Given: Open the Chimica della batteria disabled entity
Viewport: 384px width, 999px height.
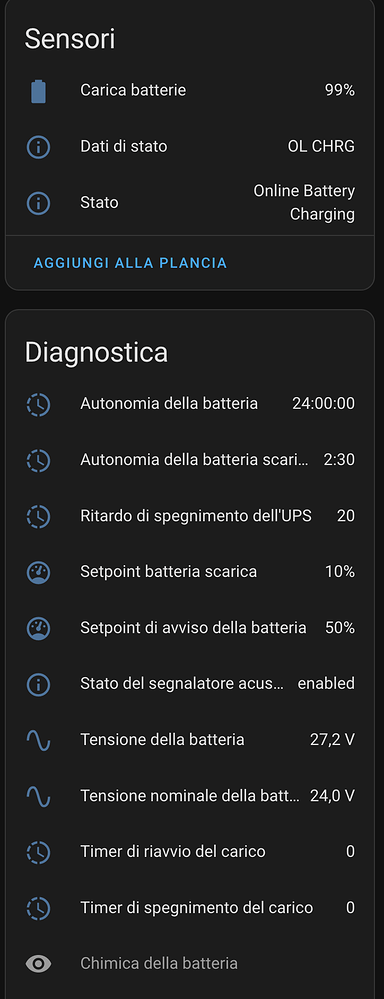Looking at the screenshot, I should coord(190,963).
